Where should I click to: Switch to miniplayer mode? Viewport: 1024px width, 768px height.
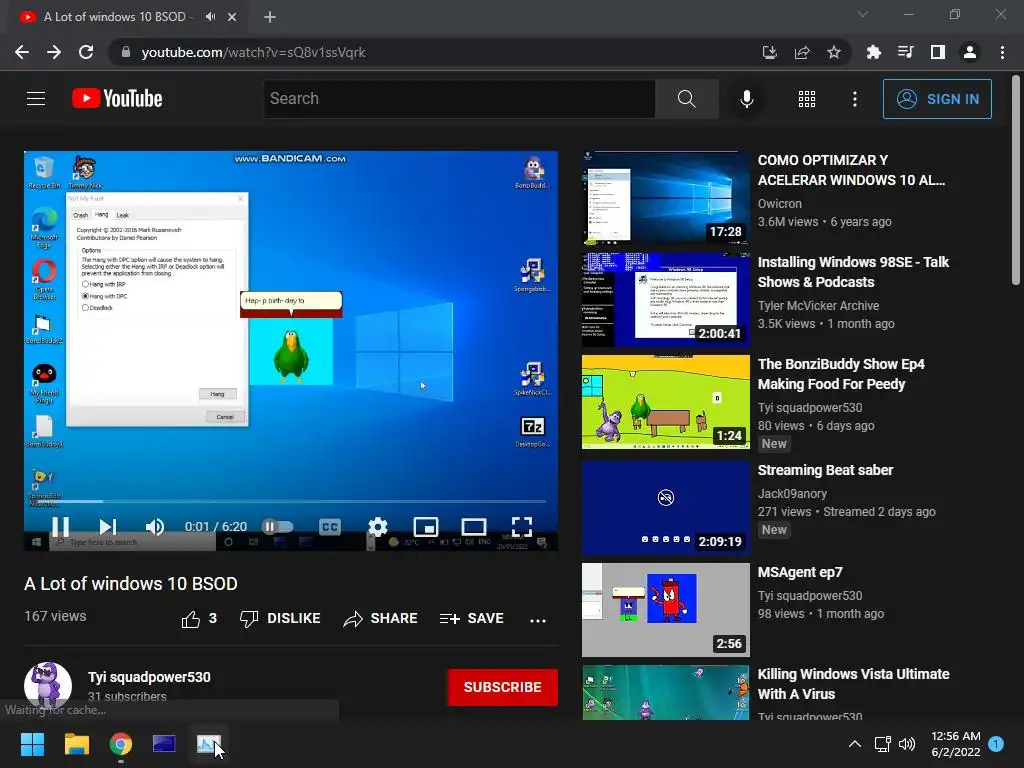[x=426, y=526]
